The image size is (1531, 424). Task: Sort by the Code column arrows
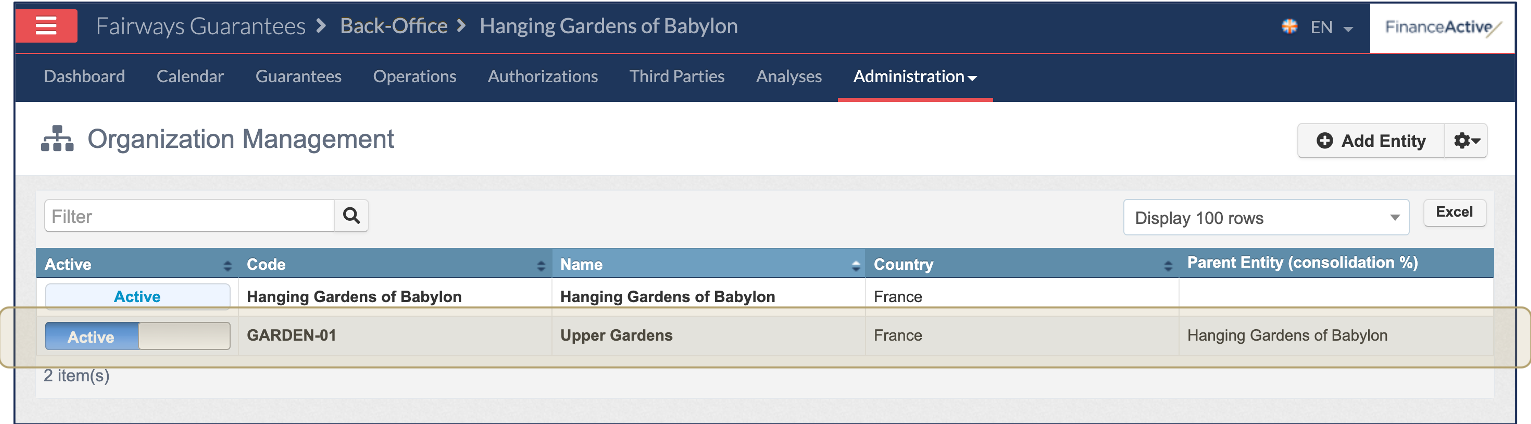541,265
